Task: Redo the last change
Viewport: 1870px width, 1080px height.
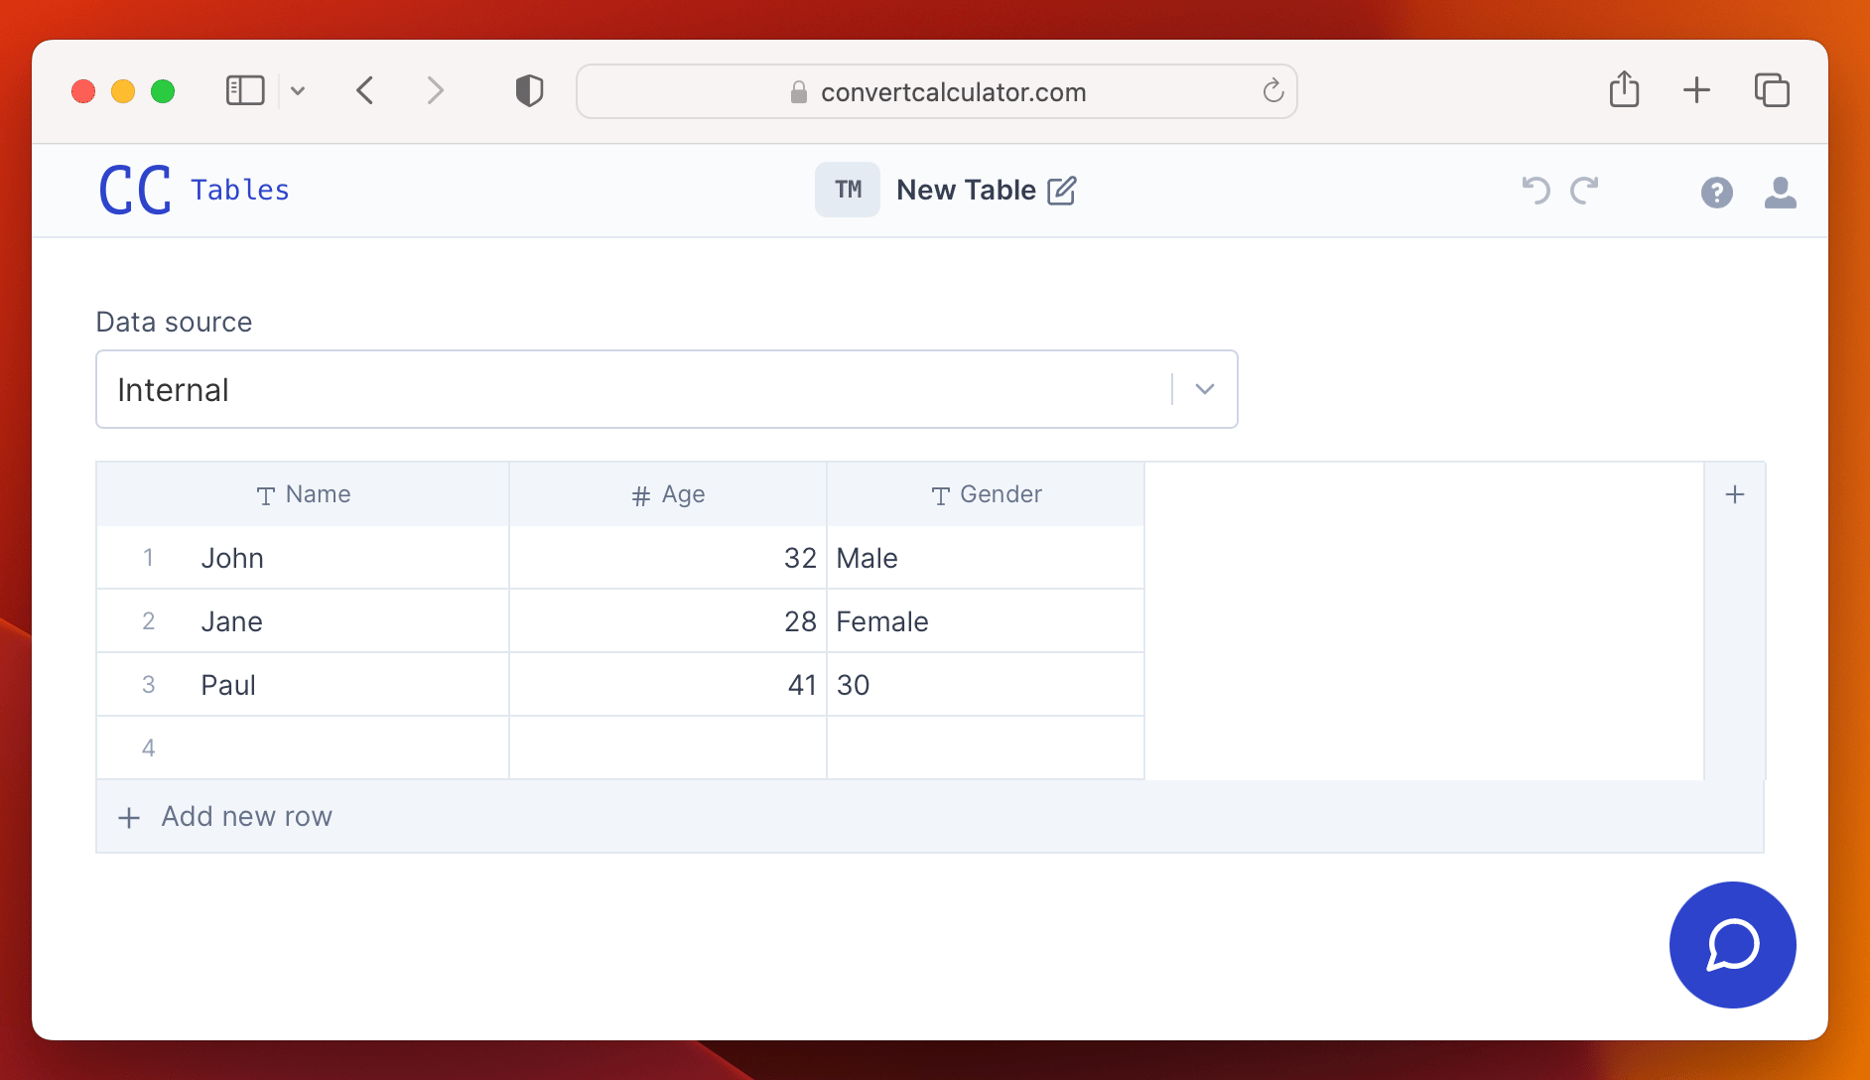Action: pos(1585,190)
